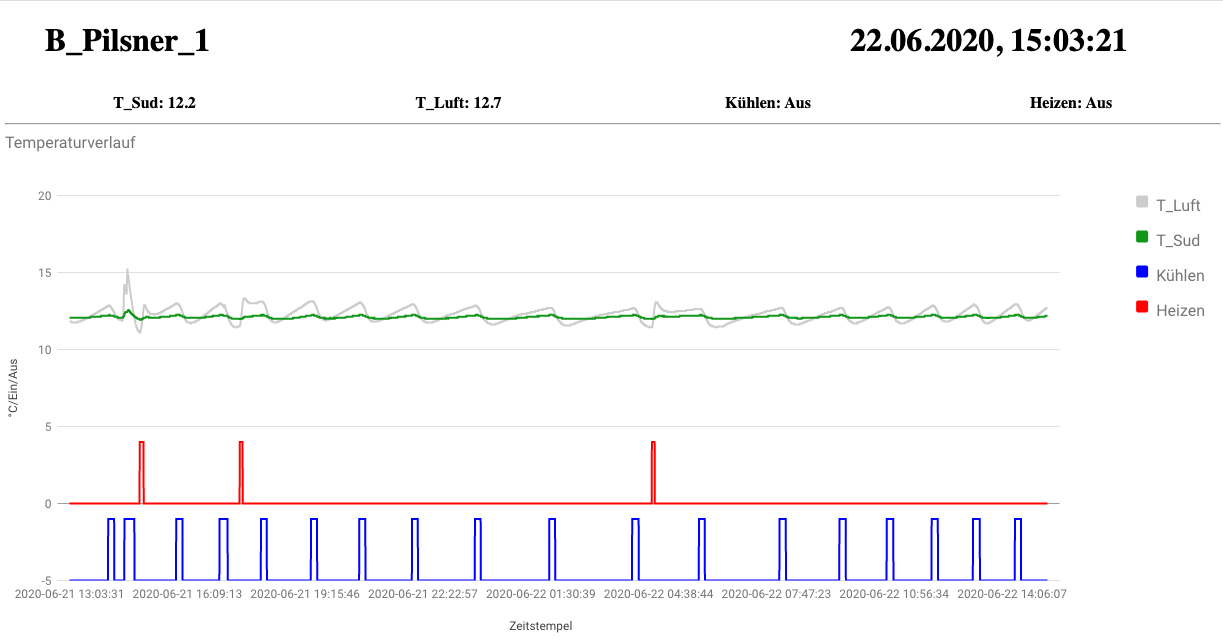This screenshot has height=643, width=1223.
Task: Click the B_Pilsner_1 page heading
Action: coord(127,41)
